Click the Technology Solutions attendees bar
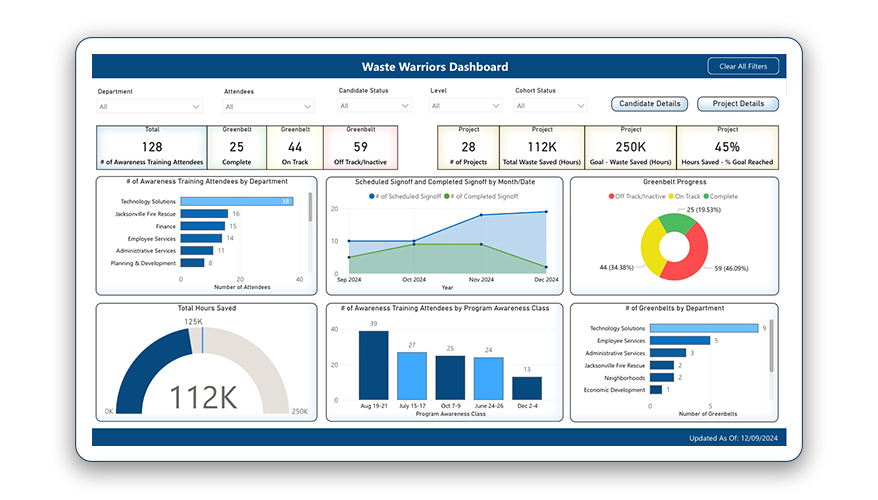 (236, 202)
